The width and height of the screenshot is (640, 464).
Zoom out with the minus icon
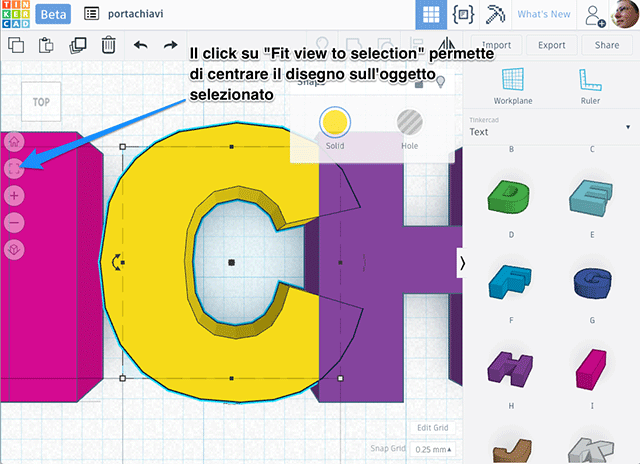click(14, 221)
